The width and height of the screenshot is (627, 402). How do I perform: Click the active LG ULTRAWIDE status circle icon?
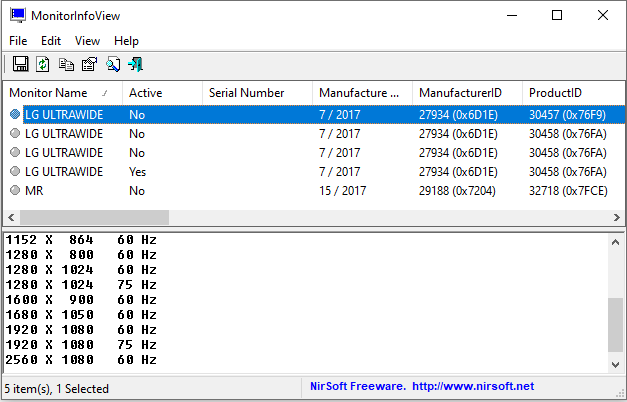[x=15, y=172]
